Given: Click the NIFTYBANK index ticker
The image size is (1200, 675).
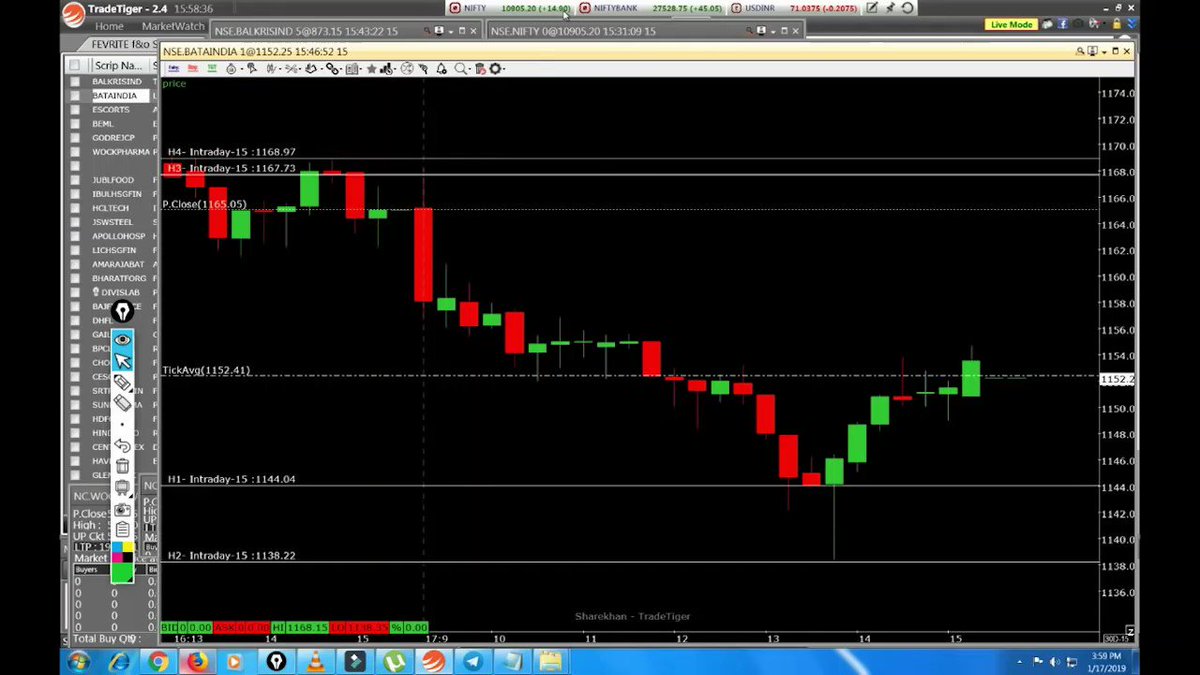Looking at the screenshot, I should coord(651,8).
